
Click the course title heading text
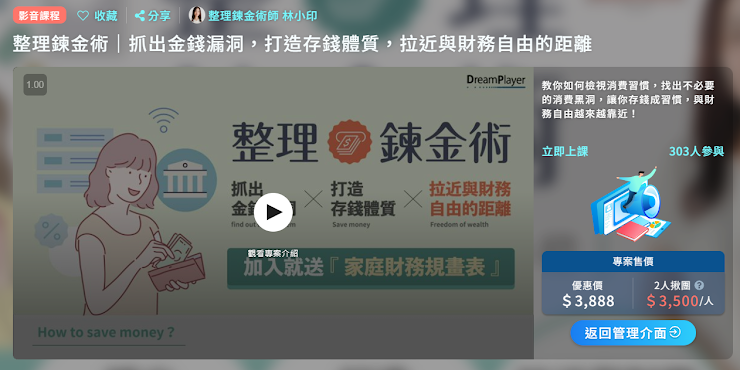pos(302,44)
